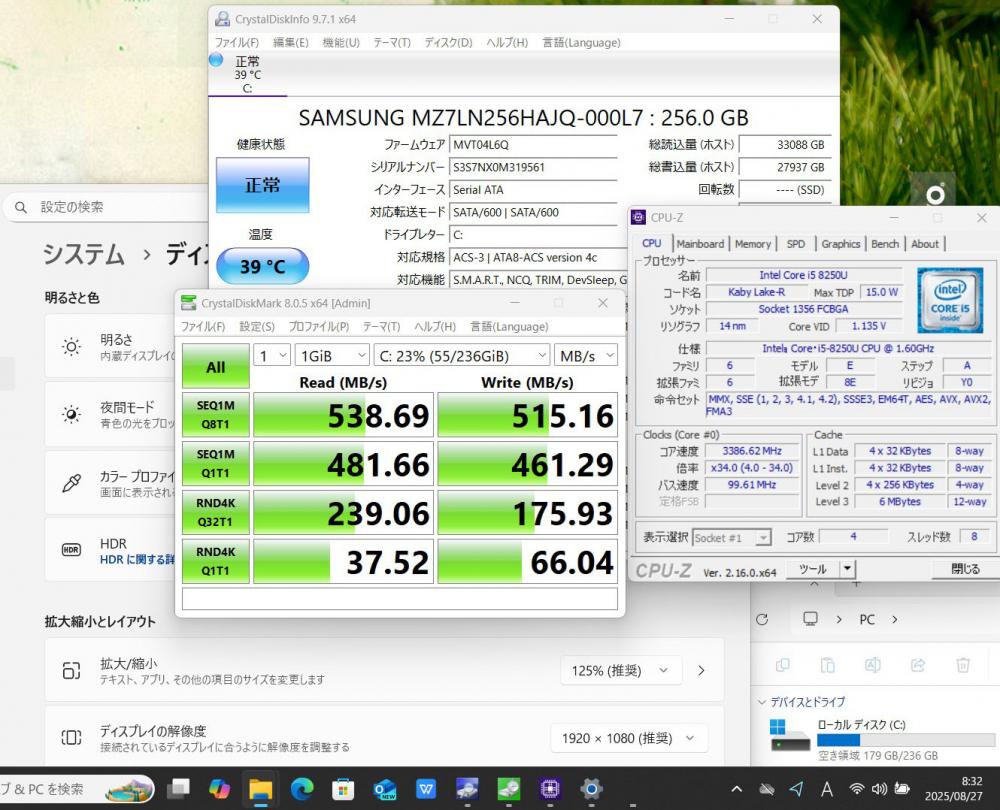
Task: Open the C: 23% drive selection dropdown
Action: [462, 355]
